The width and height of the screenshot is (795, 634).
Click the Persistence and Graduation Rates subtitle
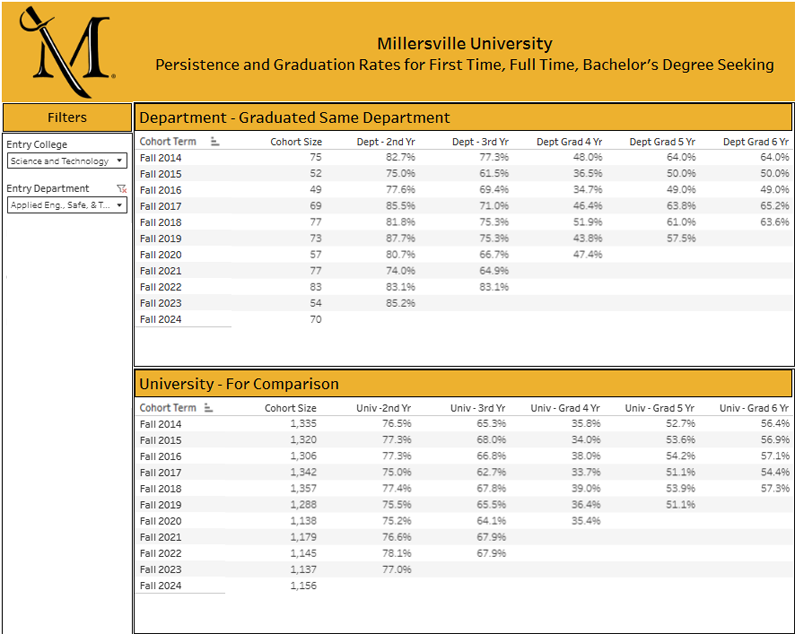[x=464, y=65]
